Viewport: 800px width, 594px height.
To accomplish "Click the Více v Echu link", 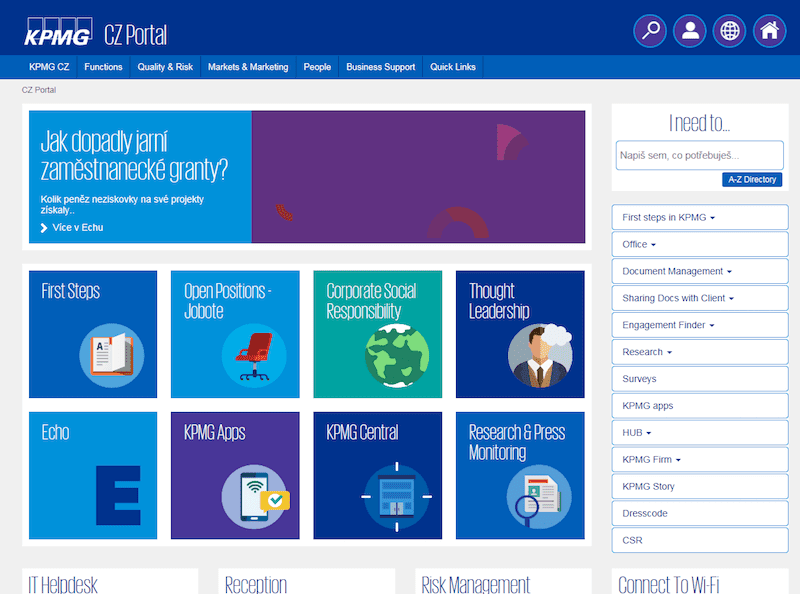I will click(x=78, y=228).
